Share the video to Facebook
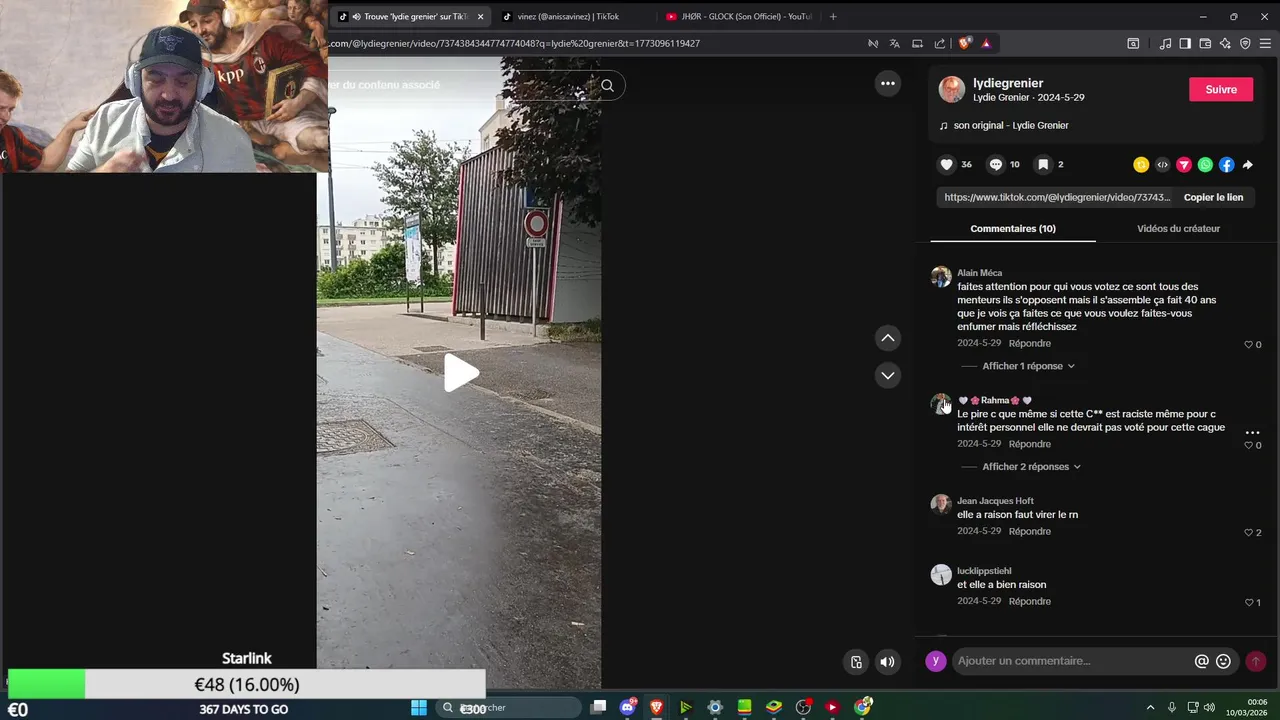Screen dimensions: 1280x720 [1226, 165]
